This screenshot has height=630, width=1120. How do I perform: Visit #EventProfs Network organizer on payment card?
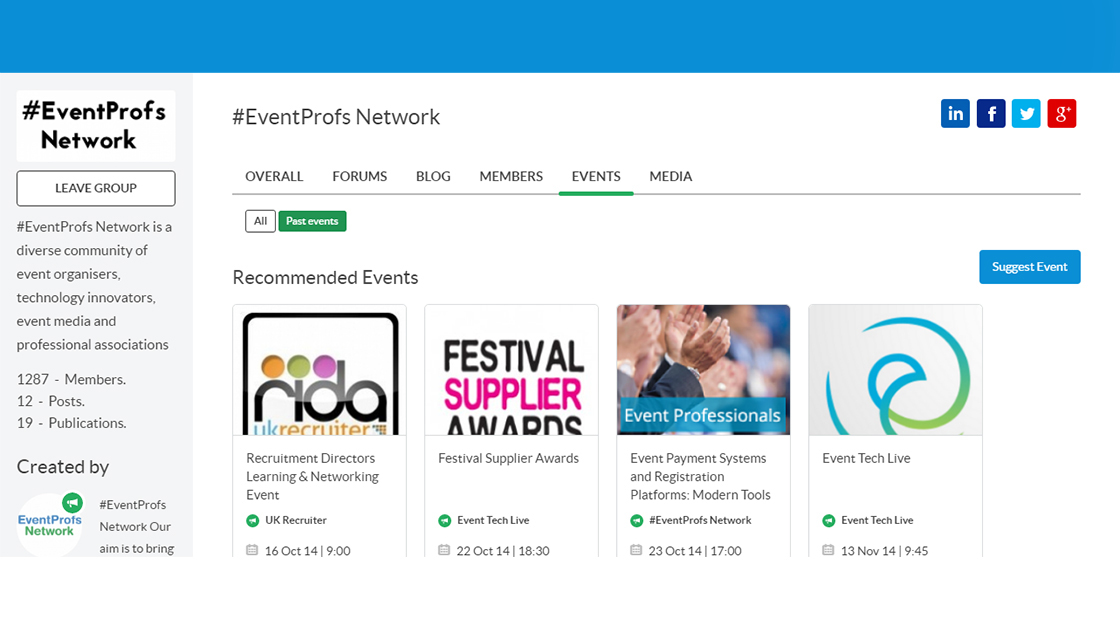700,521
